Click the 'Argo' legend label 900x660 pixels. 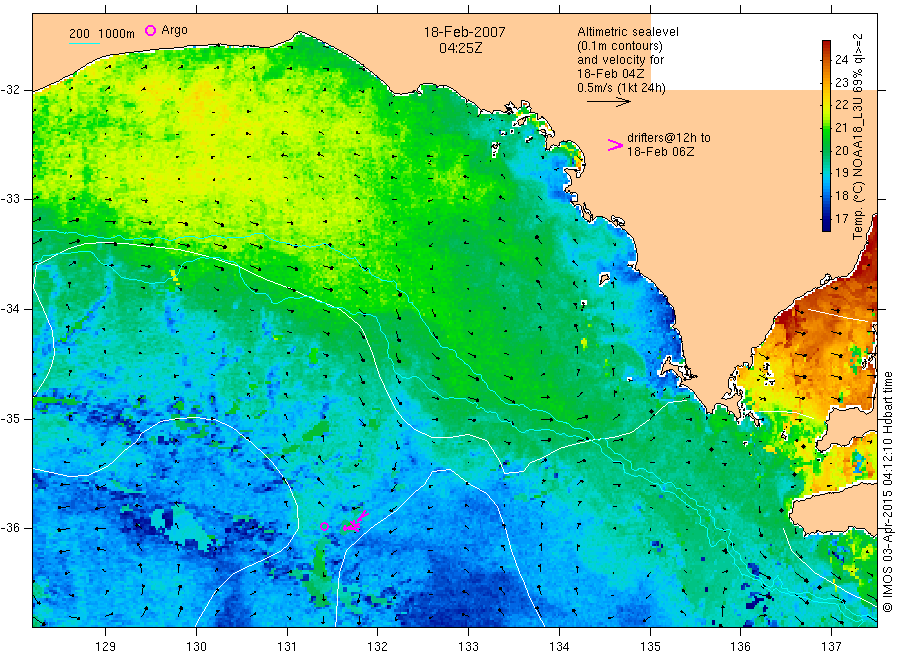coord(174,30)
